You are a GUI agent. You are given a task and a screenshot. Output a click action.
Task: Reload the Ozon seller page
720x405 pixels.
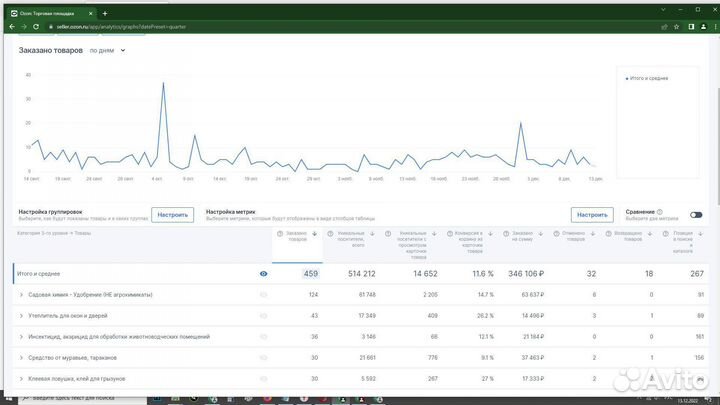tap(38, 26)
